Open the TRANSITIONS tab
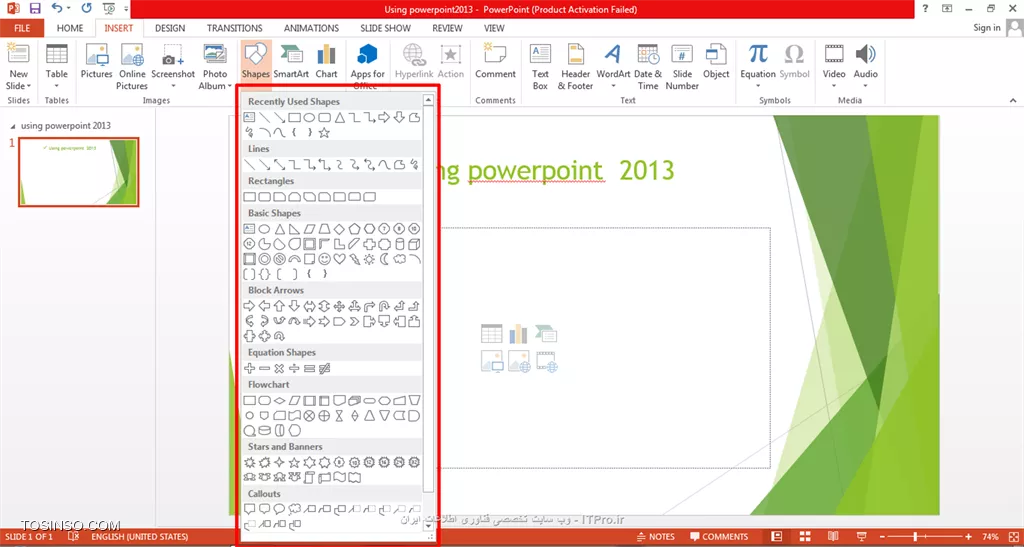 pos(234,28)
